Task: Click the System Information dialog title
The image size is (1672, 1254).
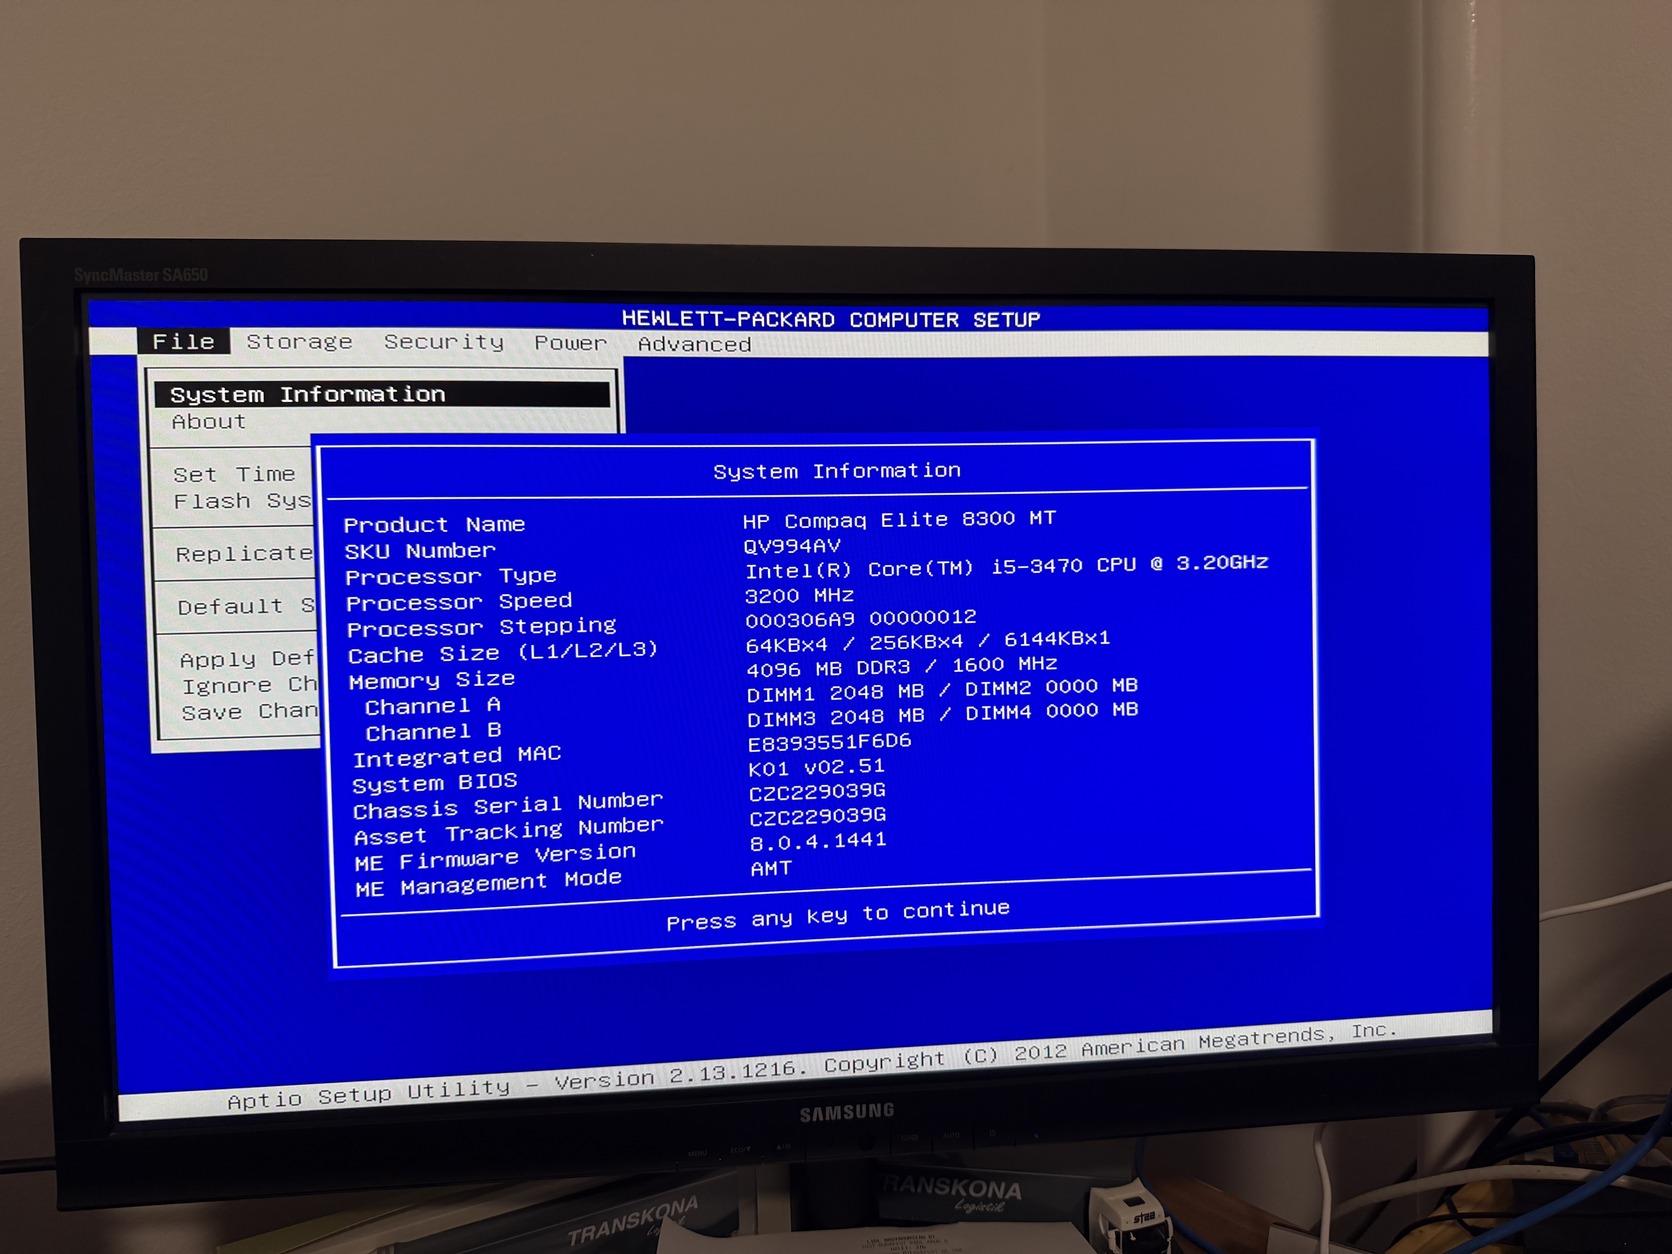Action: pyautogui.click(x=837, y=470)
